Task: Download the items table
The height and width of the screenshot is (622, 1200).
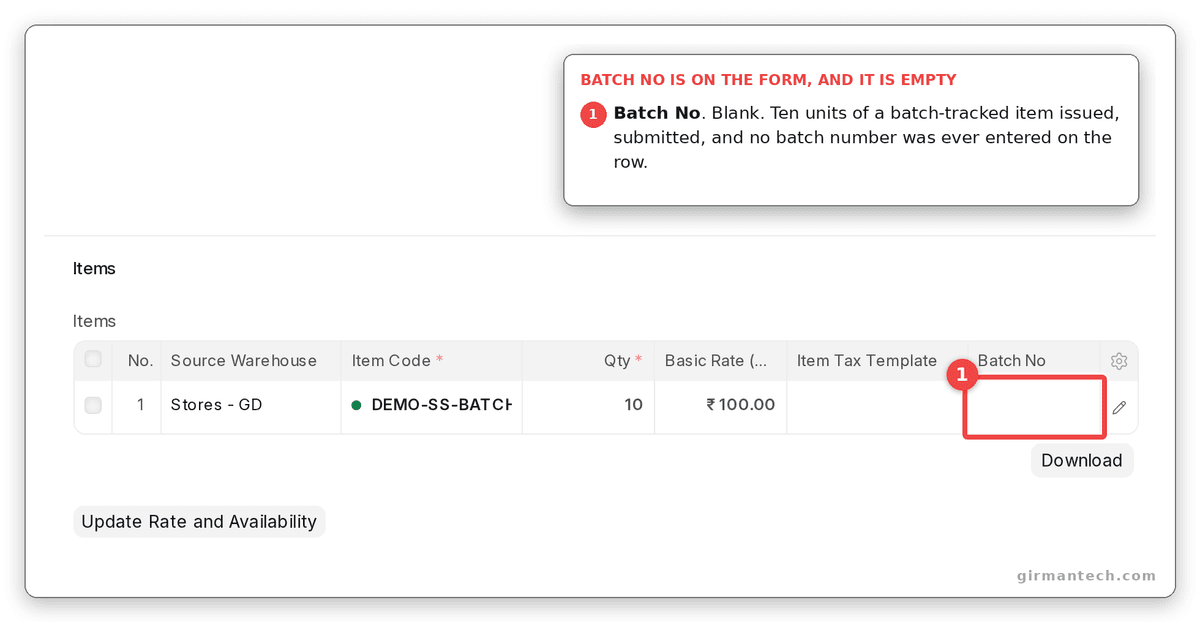Action: click(x=1082, y=460)
